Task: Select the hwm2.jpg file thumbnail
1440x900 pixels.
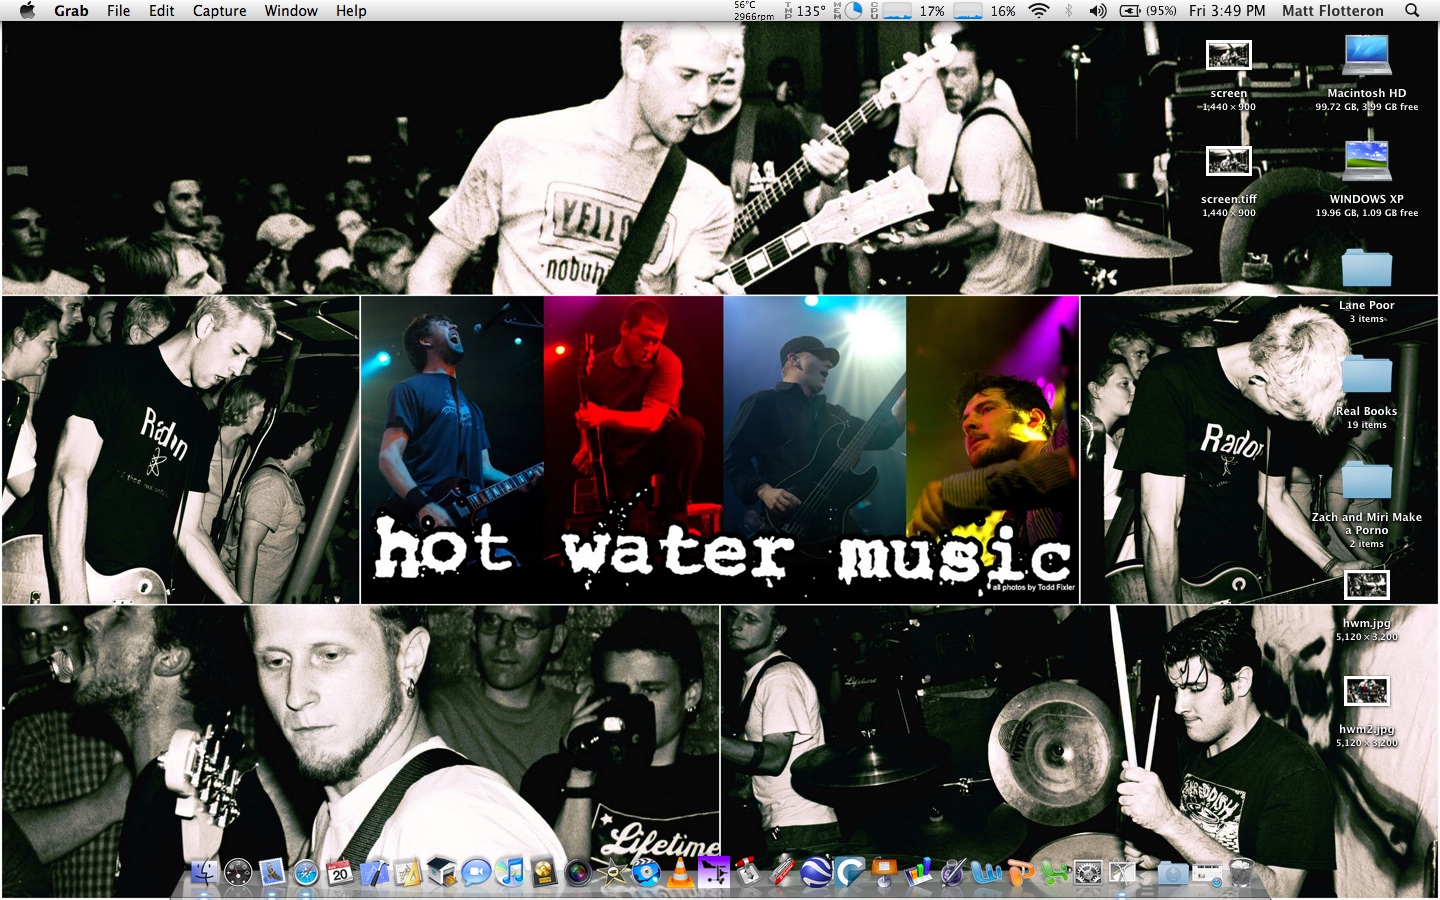Action: [1366, 690]
